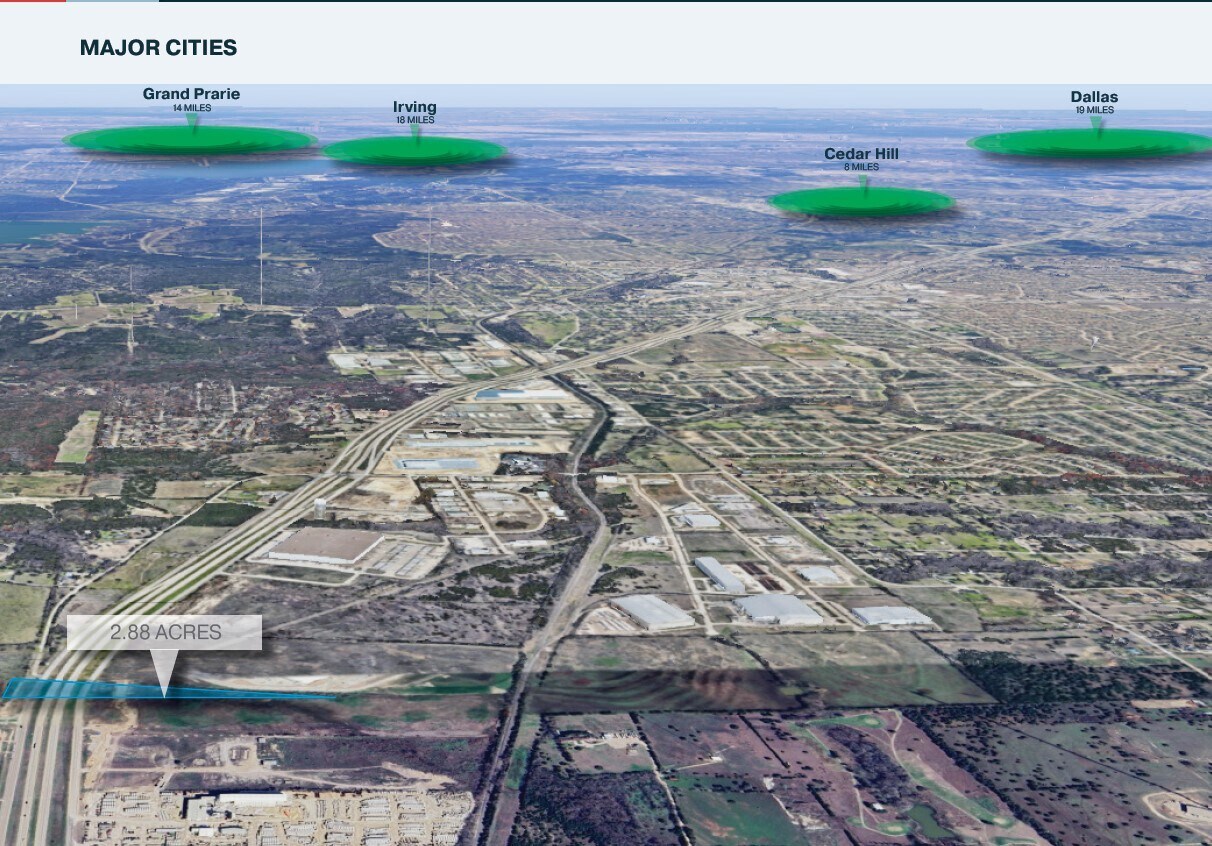Click the light blue segment on top bar
Viewport: 1212px width, 846px height.
click(112, 1)
